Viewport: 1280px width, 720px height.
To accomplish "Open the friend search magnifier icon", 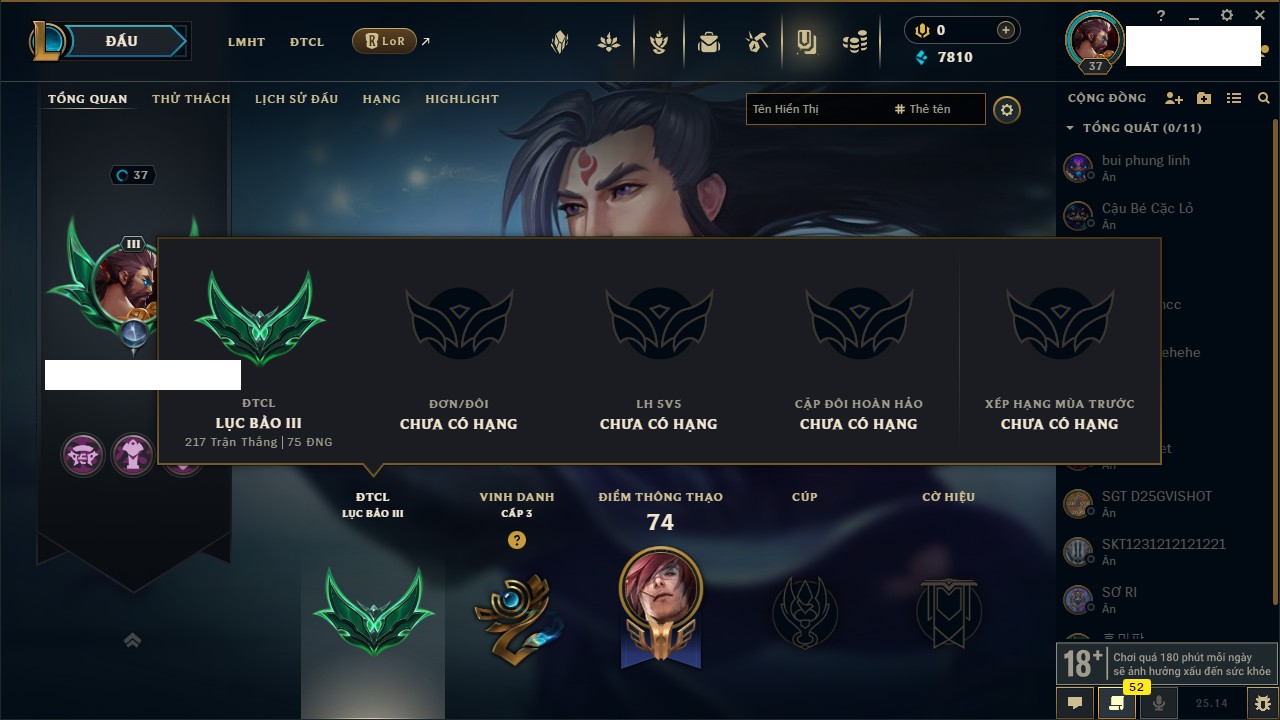I will 1264,98.
